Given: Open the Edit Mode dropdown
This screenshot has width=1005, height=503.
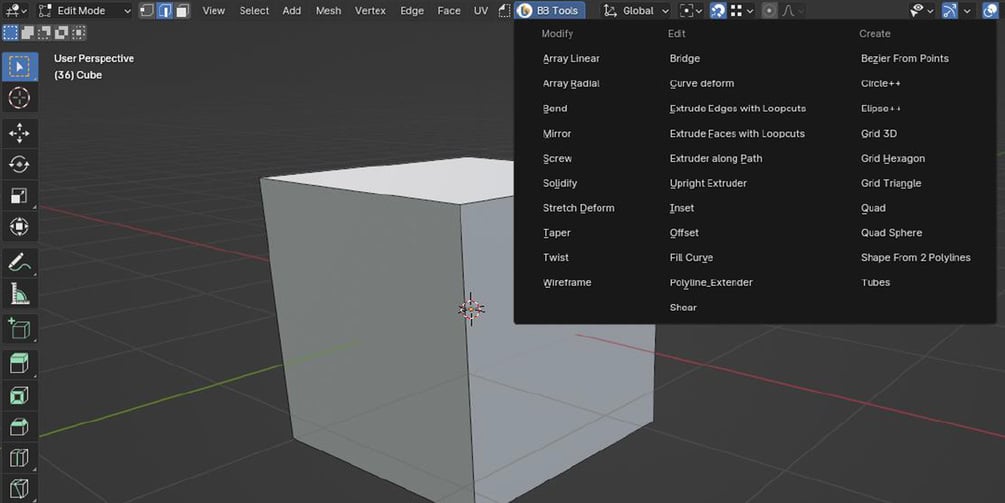Looking at the screenshot, I should pos(84,10).
